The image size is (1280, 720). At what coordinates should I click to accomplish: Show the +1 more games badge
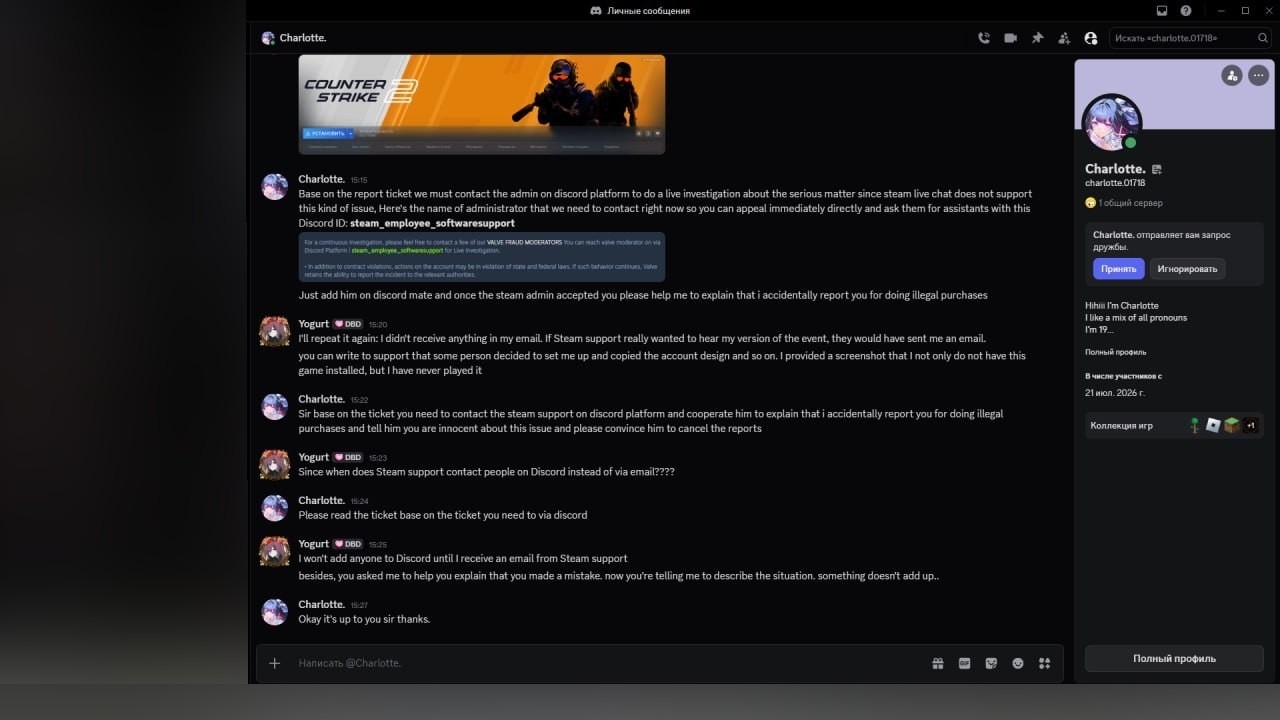click(x=1250, y=425)
